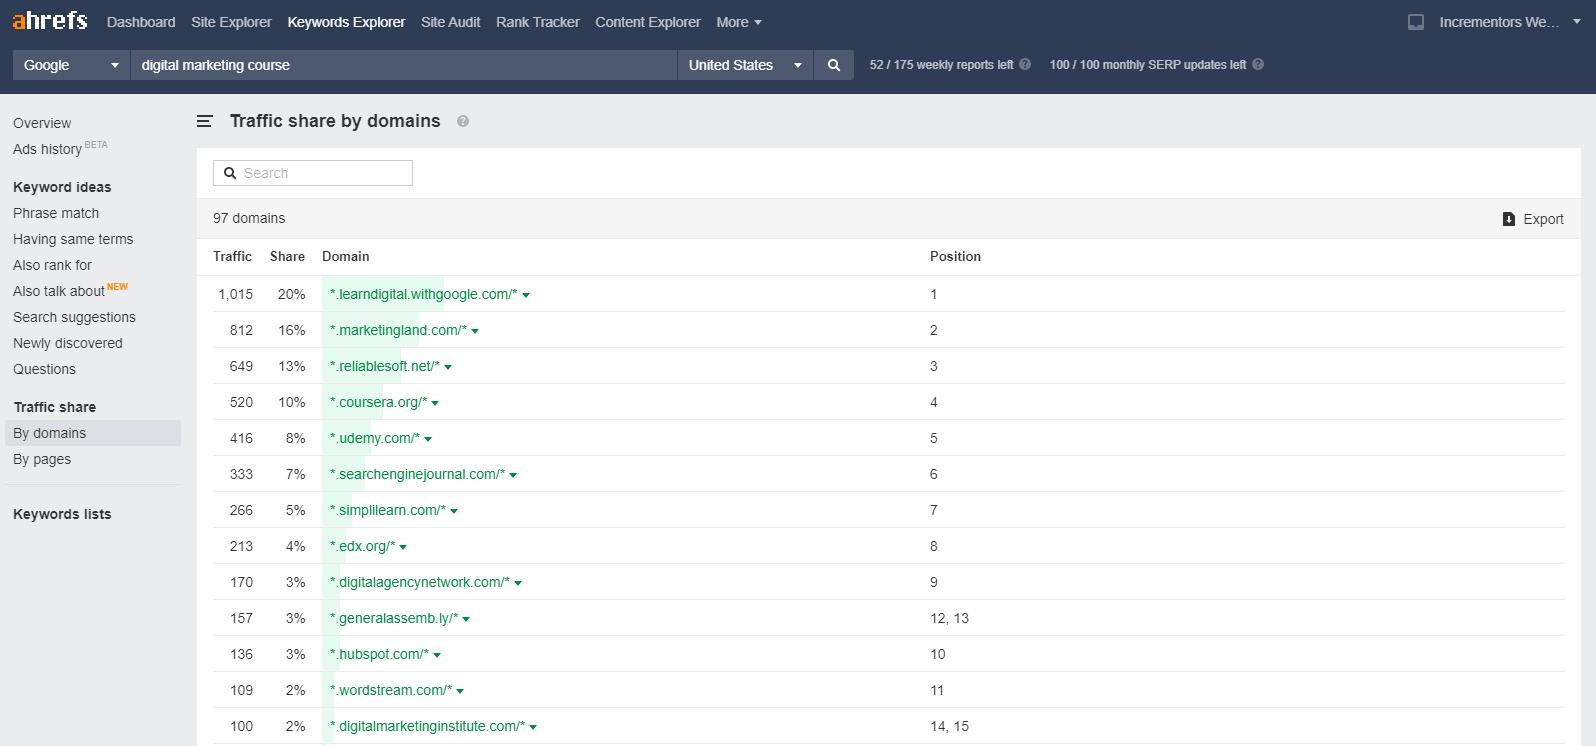
Task: Expand the edx.org domain arrow
Action: click(x=403, y=547)
